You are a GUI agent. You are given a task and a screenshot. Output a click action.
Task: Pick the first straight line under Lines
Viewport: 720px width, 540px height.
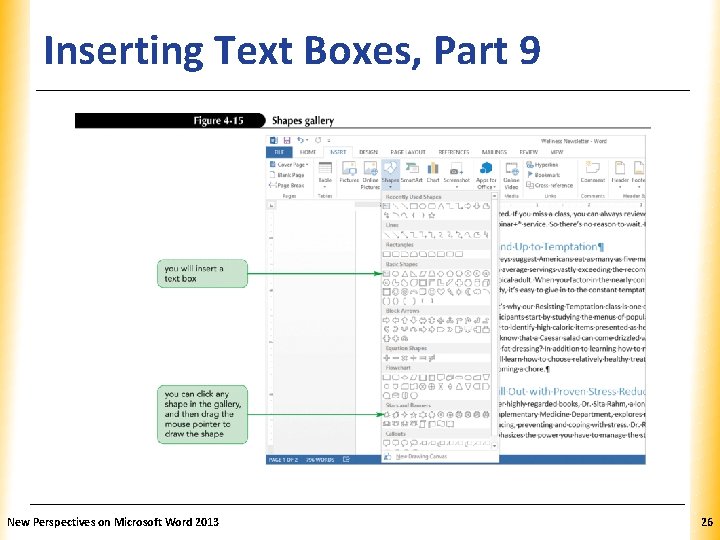click(387, 235)
